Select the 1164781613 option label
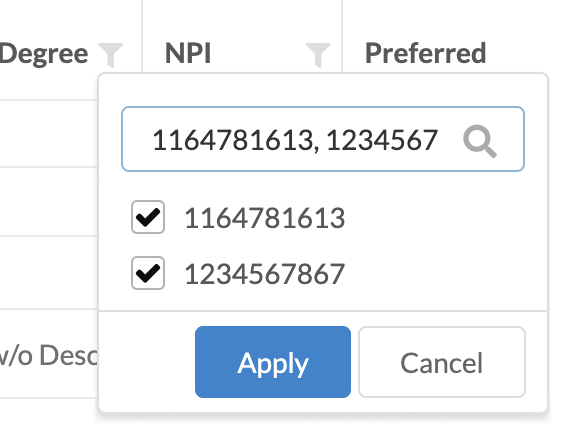Screen dimensions: 576x433 (264, 218)
